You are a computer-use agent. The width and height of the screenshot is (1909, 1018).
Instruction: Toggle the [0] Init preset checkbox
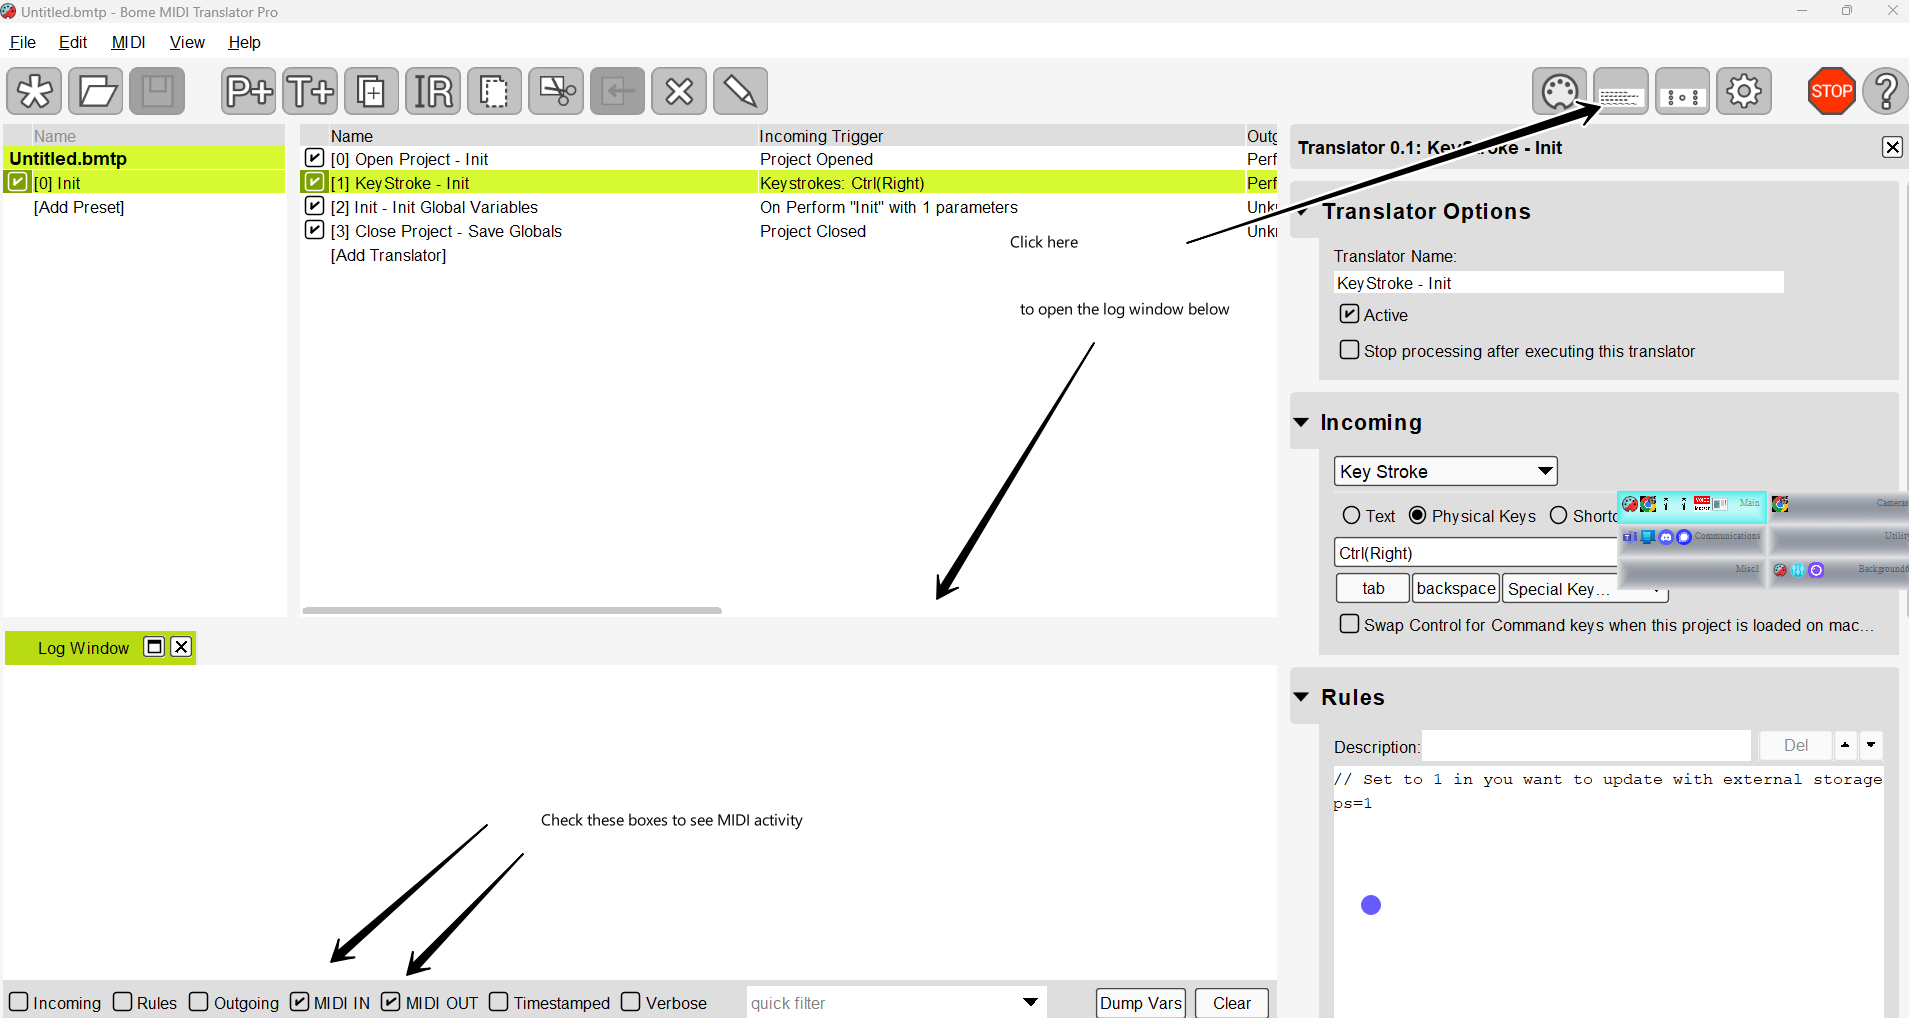17,182
